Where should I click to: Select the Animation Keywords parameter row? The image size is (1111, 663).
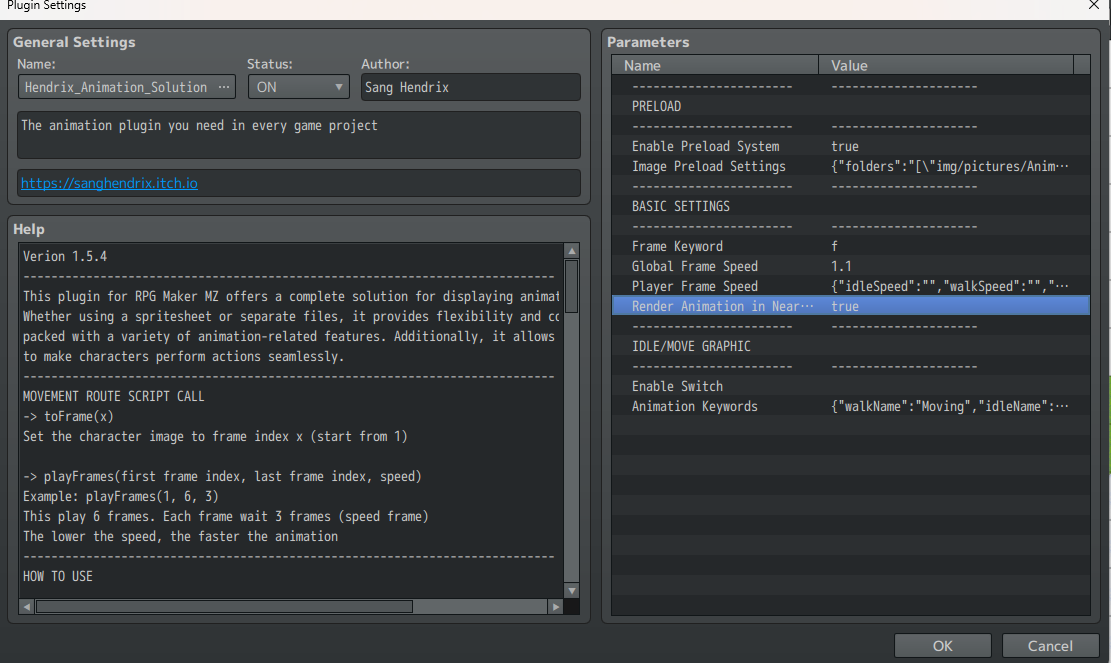tap(694, 406)
